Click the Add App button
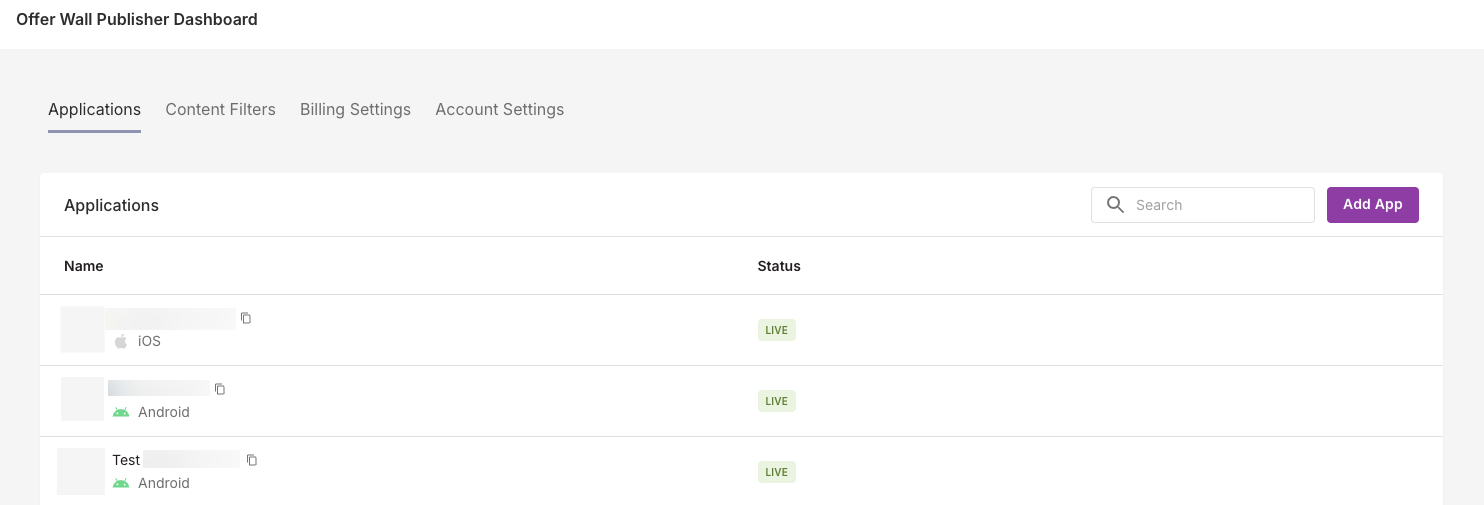This screenshot has width=1484, height=505. 1372,205
